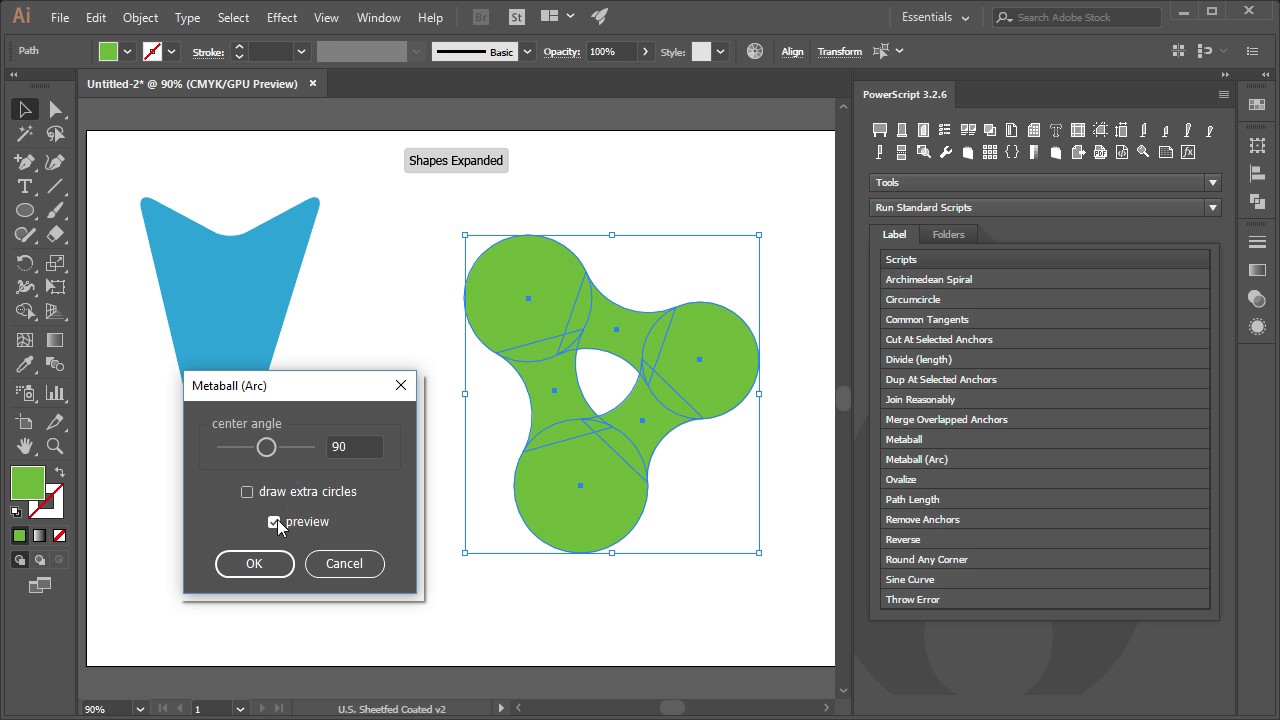Click the green Fill swatch in toolbox
Viewport: 1280px width, 720px height.
point(27,483)
